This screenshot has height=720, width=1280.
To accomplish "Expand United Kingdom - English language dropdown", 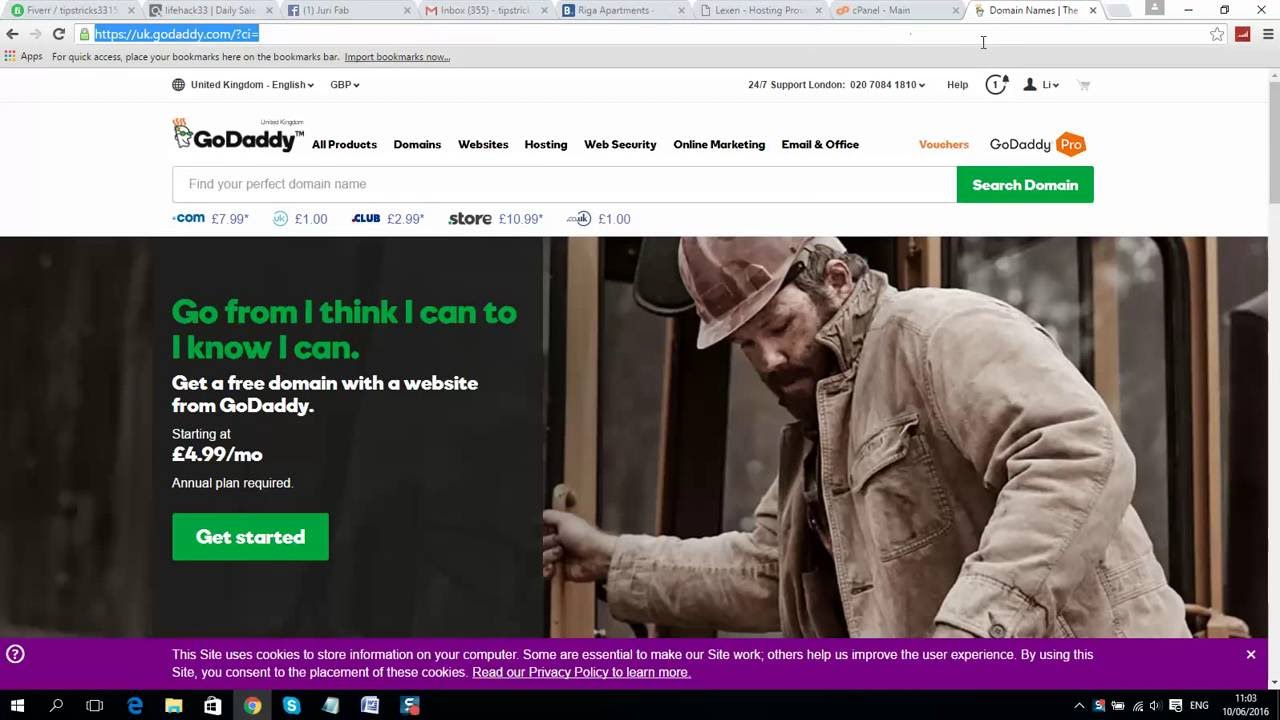I will point(243,85).
